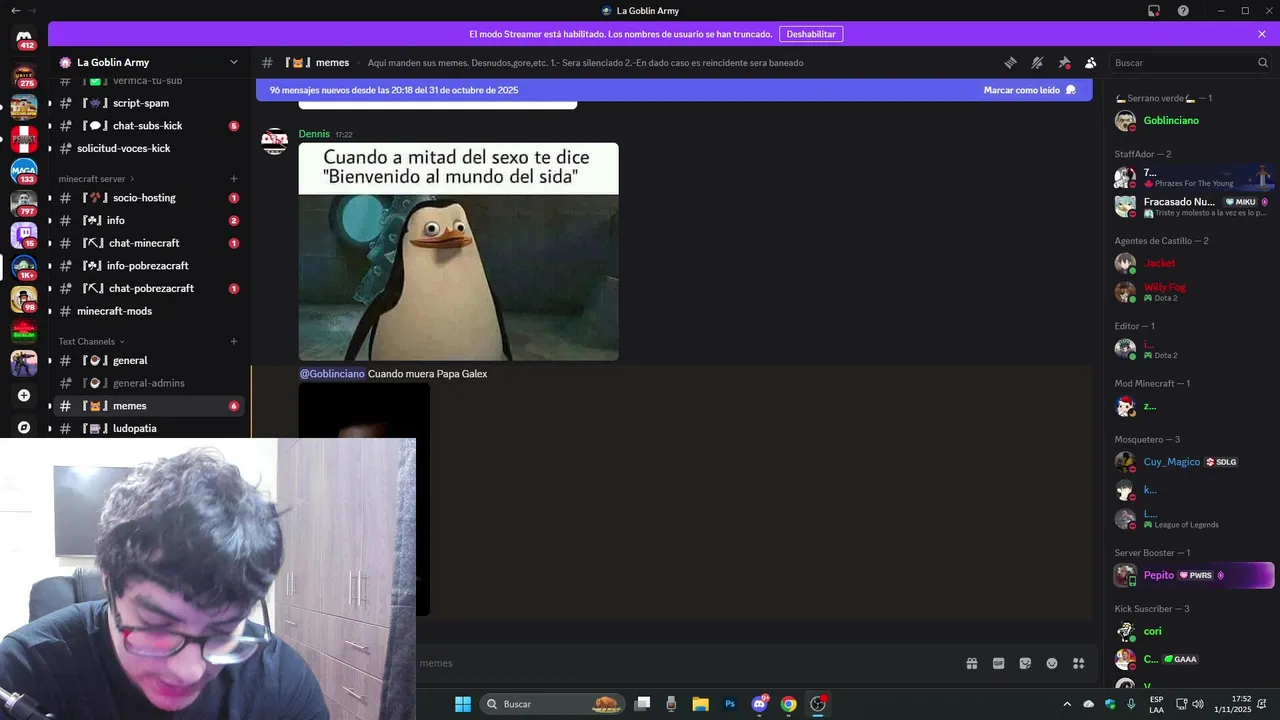
Task: Open the GIF picker button
Action: tap(998, 663)
